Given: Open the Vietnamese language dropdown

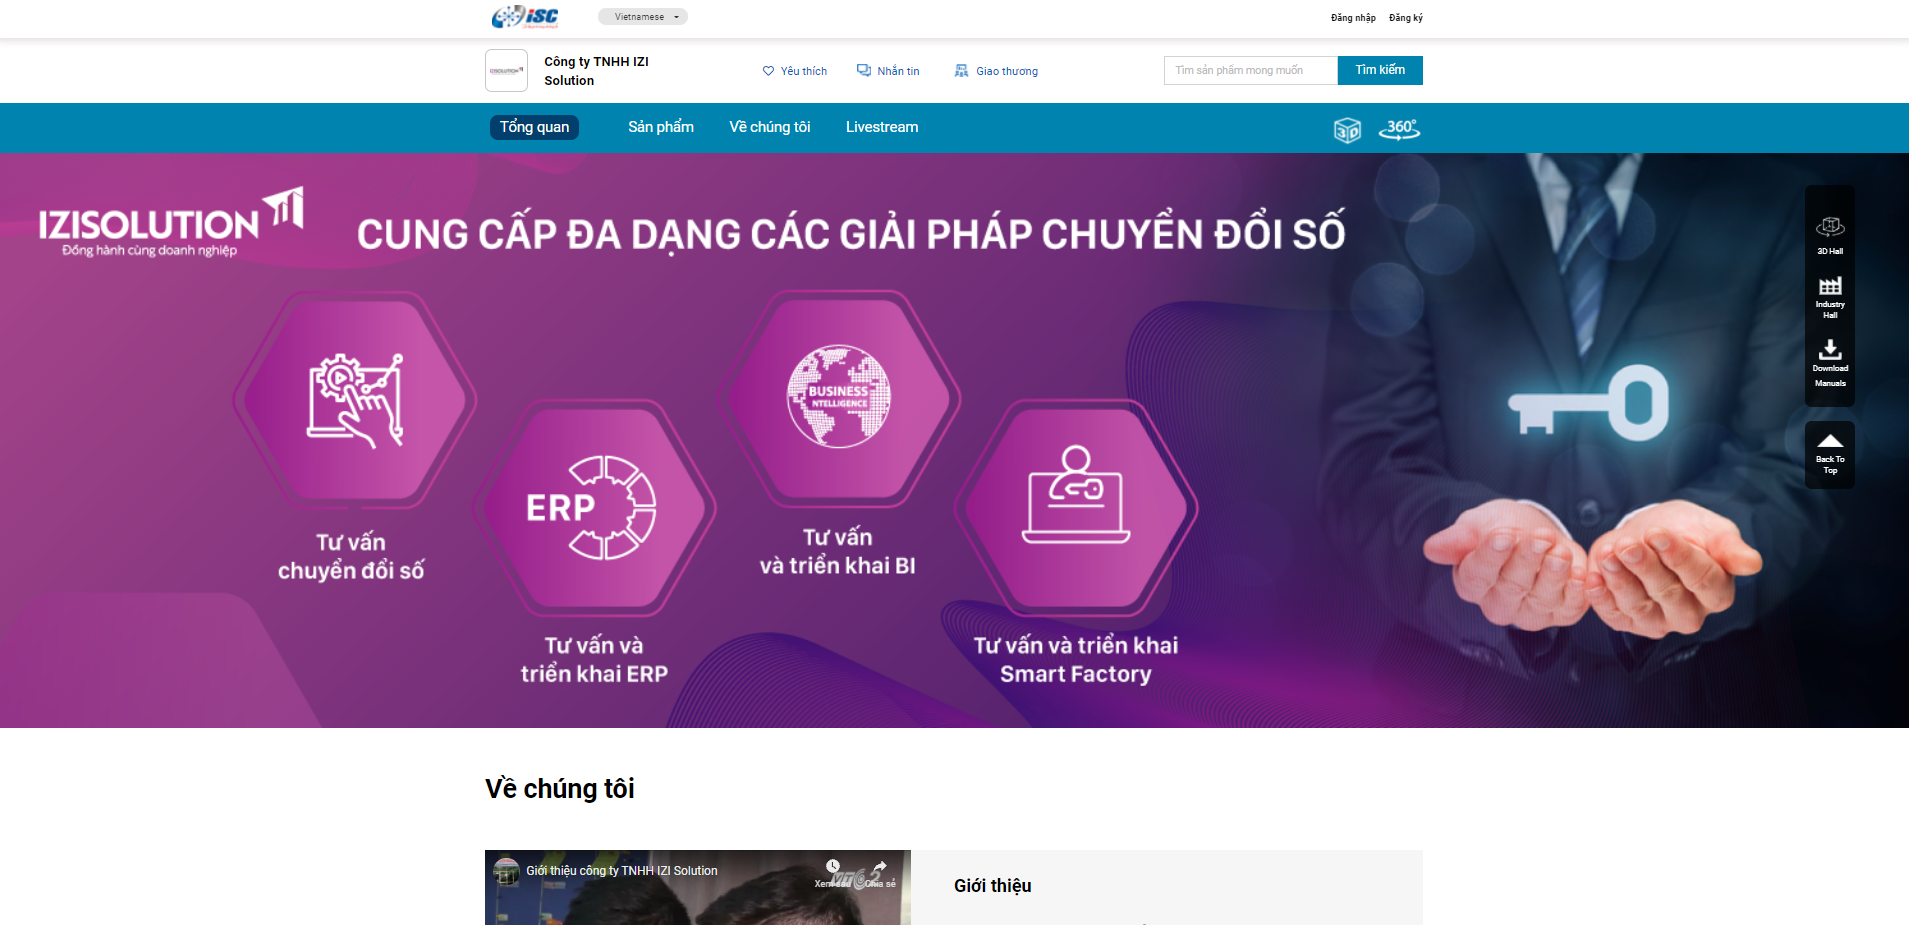Looking at the screenshot, I should coord(643,17).
